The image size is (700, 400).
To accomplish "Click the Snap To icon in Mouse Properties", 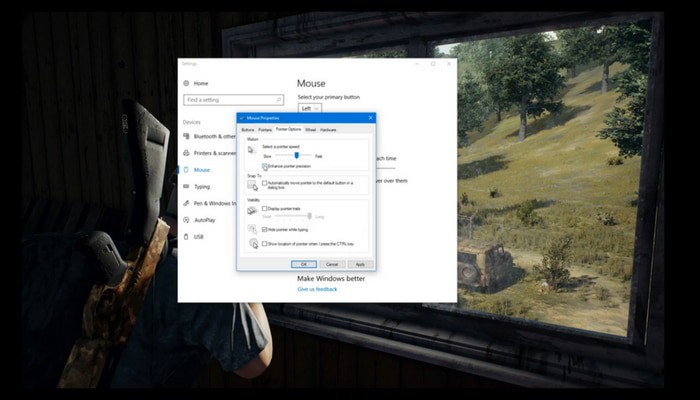I will [x=253, y=185].
